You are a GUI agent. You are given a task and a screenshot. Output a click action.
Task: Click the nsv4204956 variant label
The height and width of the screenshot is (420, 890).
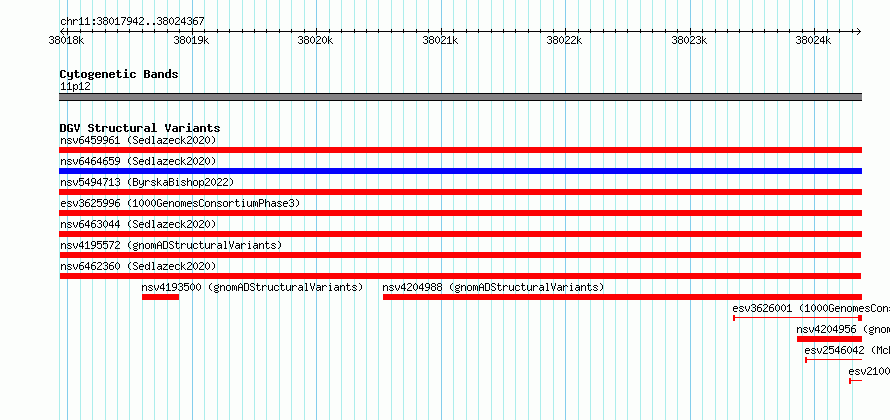click(843, 329)
